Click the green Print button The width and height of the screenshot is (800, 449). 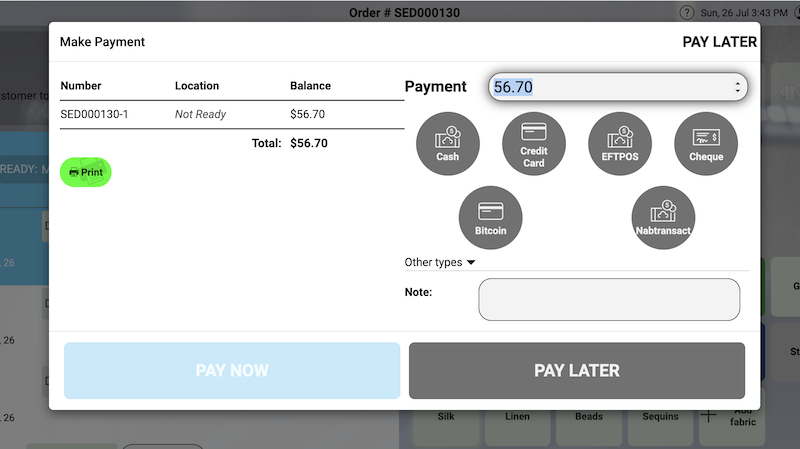tap(86, 172)
